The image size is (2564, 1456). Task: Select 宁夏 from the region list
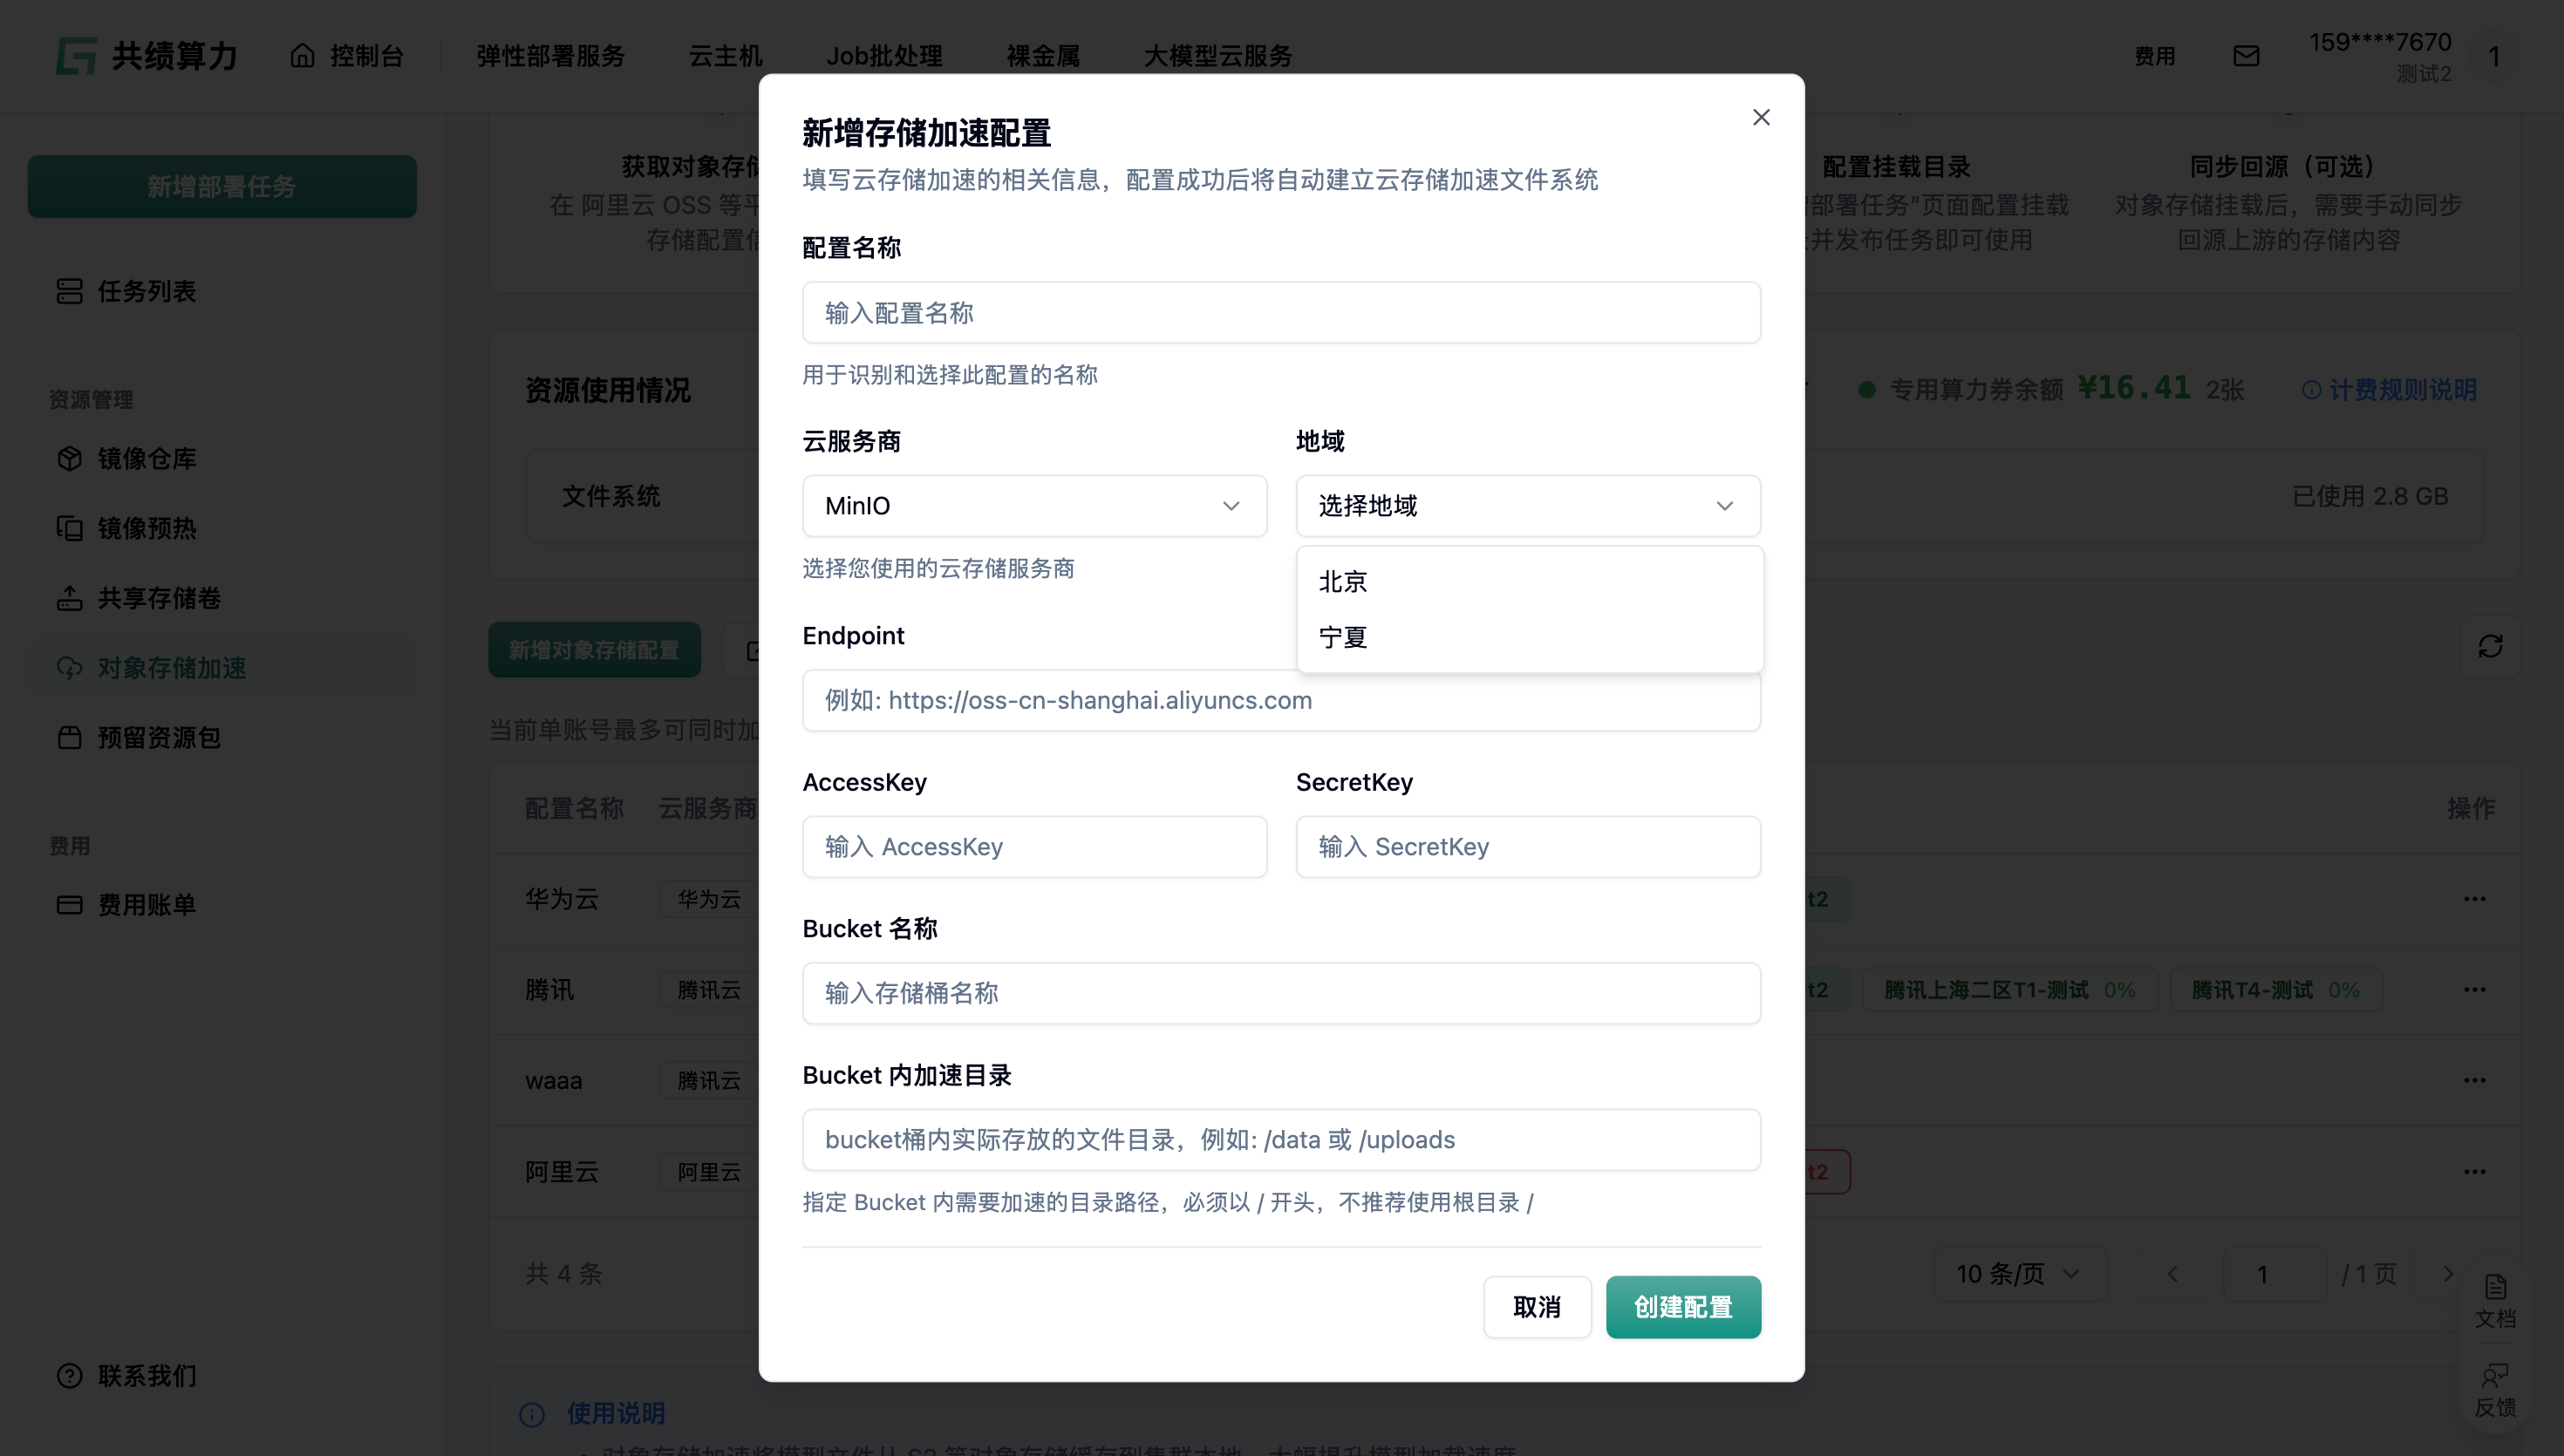(1529, 637)
